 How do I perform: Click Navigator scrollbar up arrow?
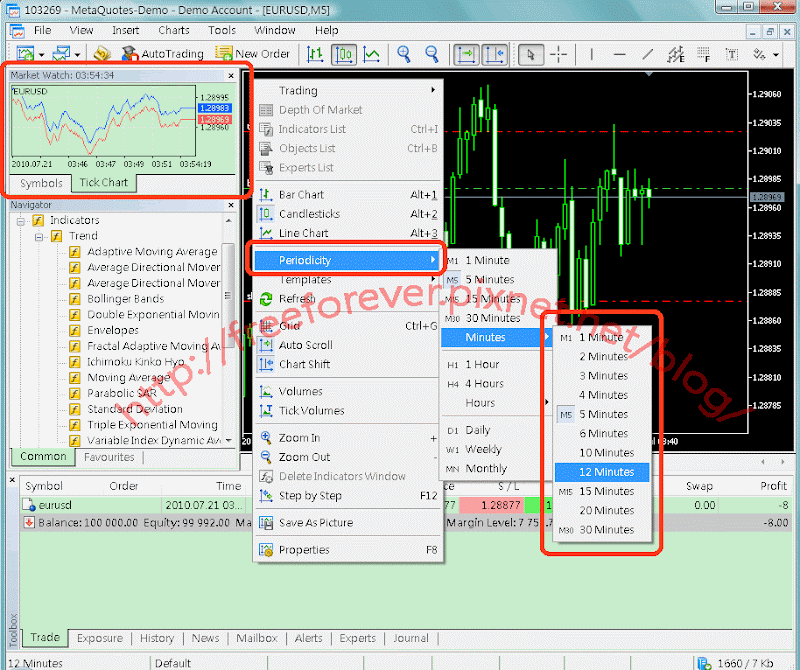point(229,221)
